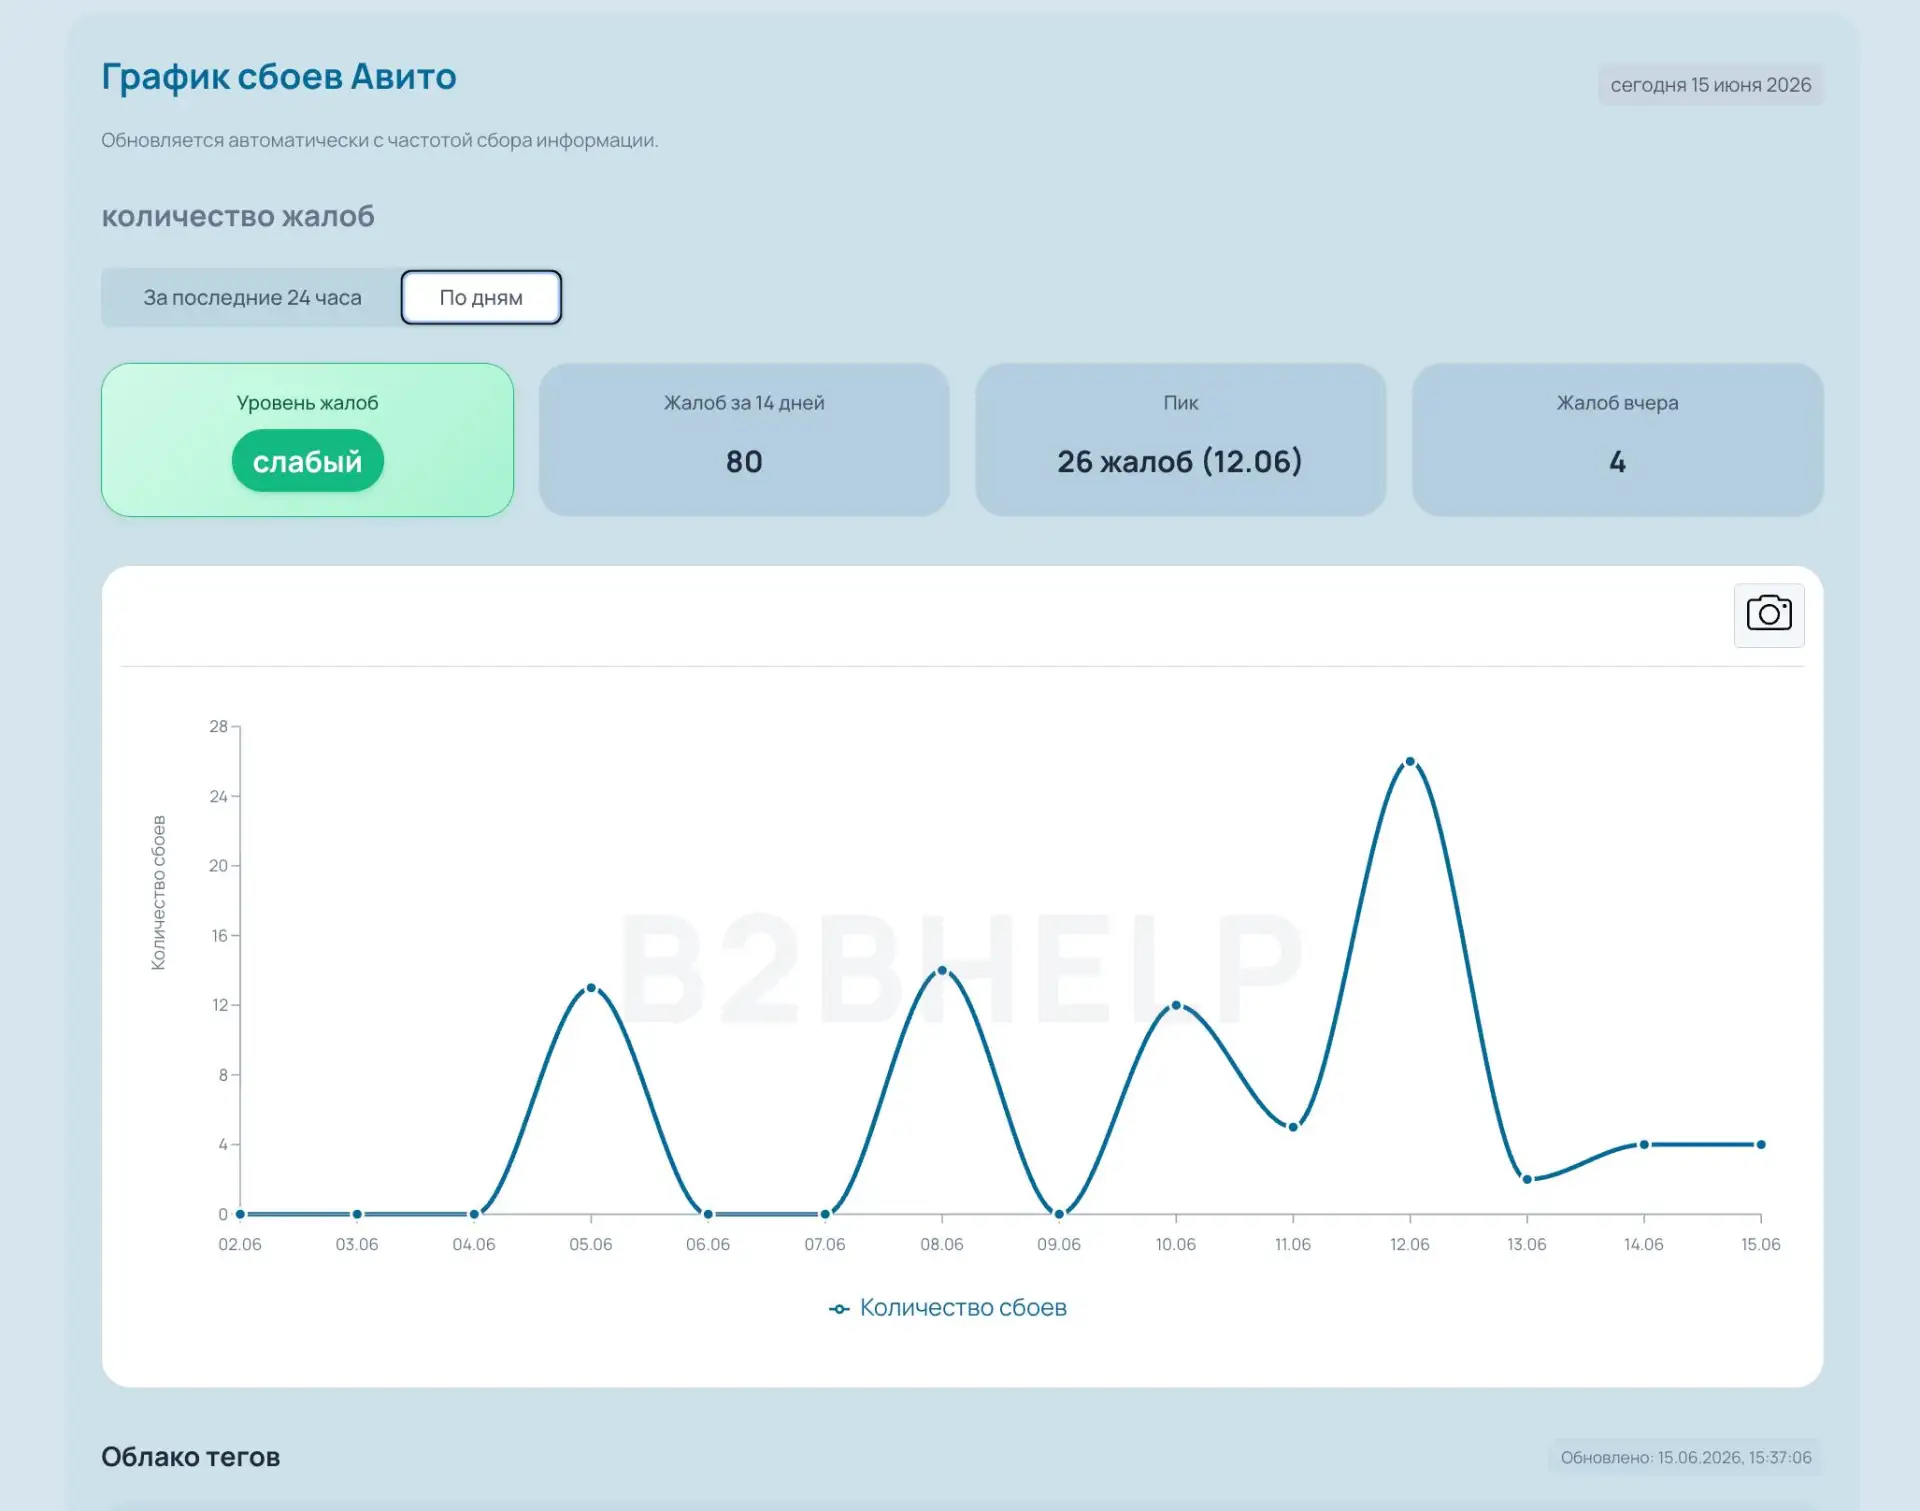
Task: Click the 'Обновлено: 15.06.2026, 15:37:06' timestamp
Action: (1686, 1457)
